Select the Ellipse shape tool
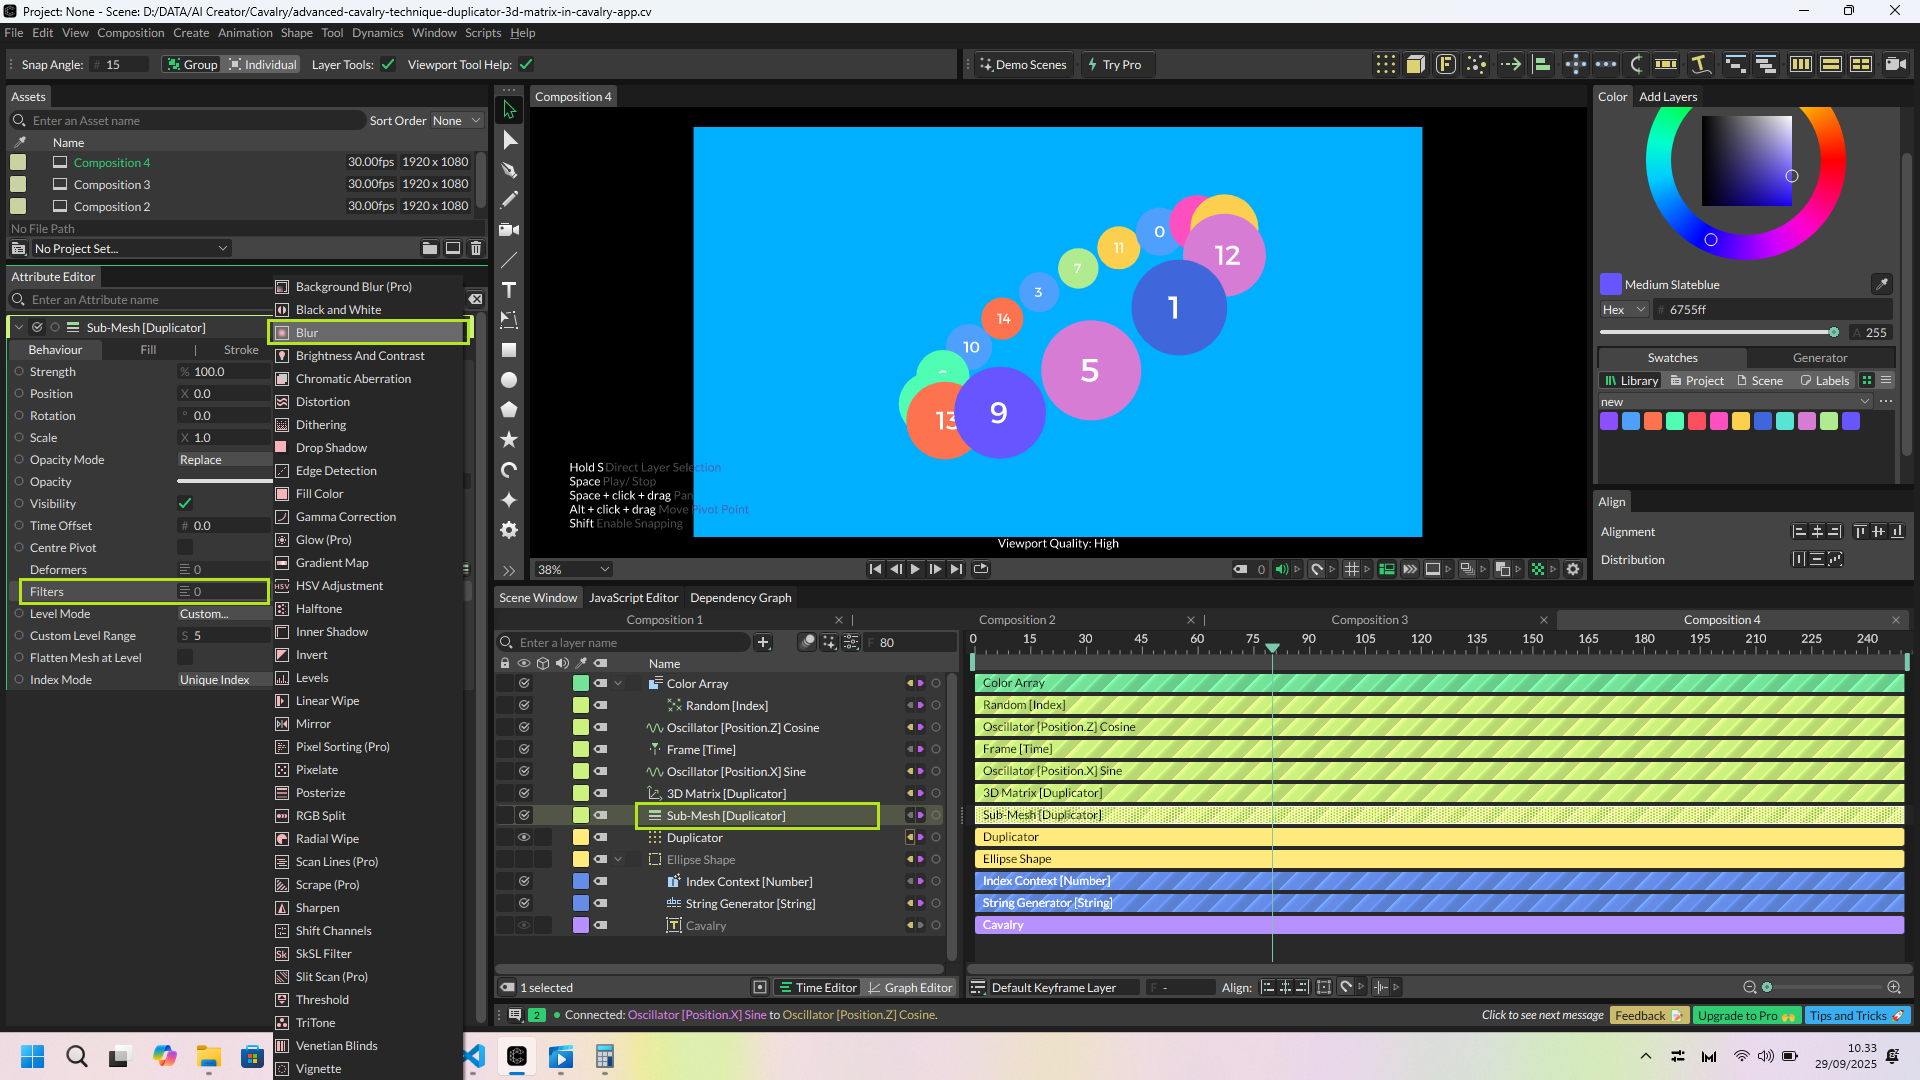Screen dimensions: 1920x1080 pos(509,380)
